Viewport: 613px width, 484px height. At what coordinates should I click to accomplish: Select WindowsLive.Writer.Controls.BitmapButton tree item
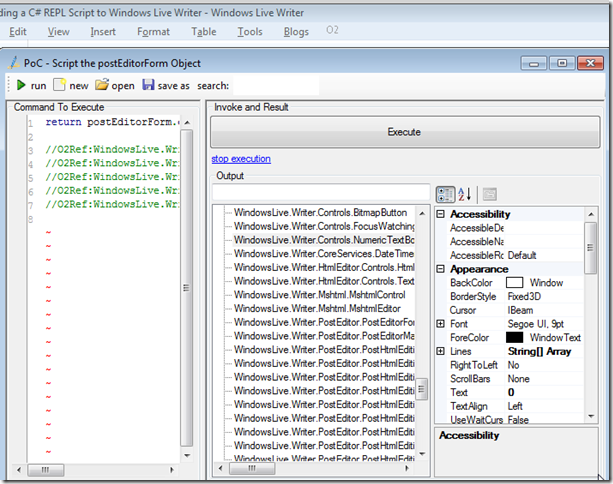pos(320,213)
